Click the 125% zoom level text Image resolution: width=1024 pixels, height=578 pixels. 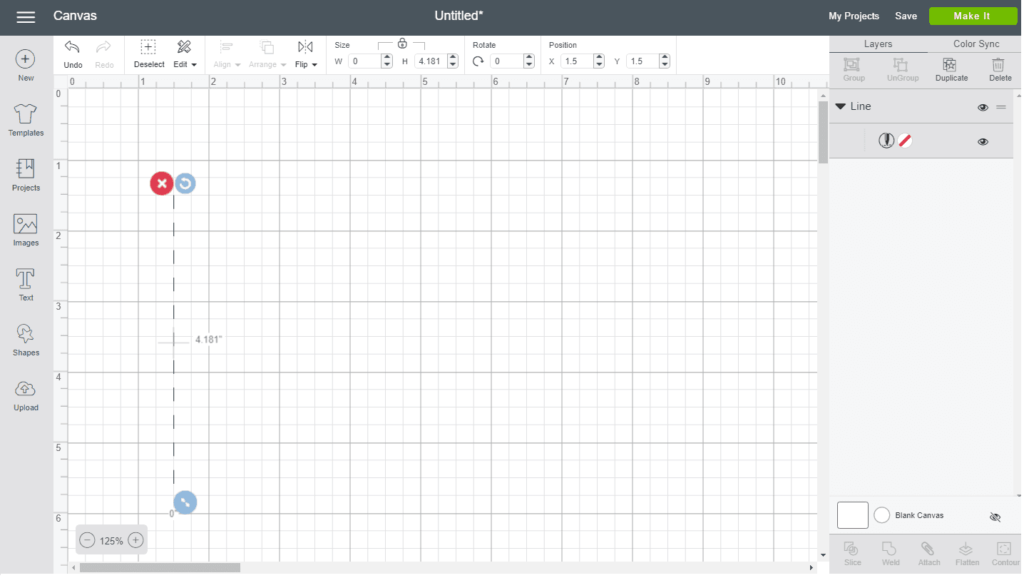click(112, 541)
